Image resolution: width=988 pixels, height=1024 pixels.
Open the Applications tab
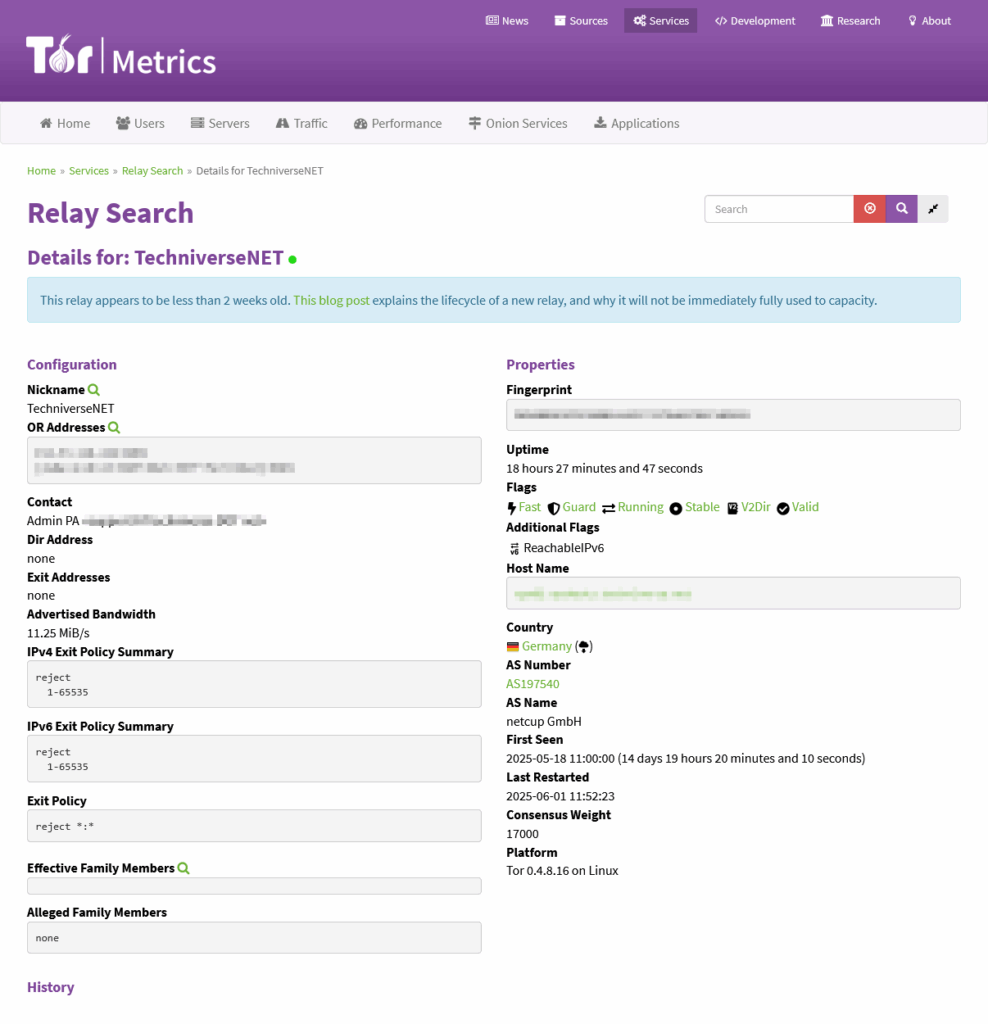tap(637, 123)
